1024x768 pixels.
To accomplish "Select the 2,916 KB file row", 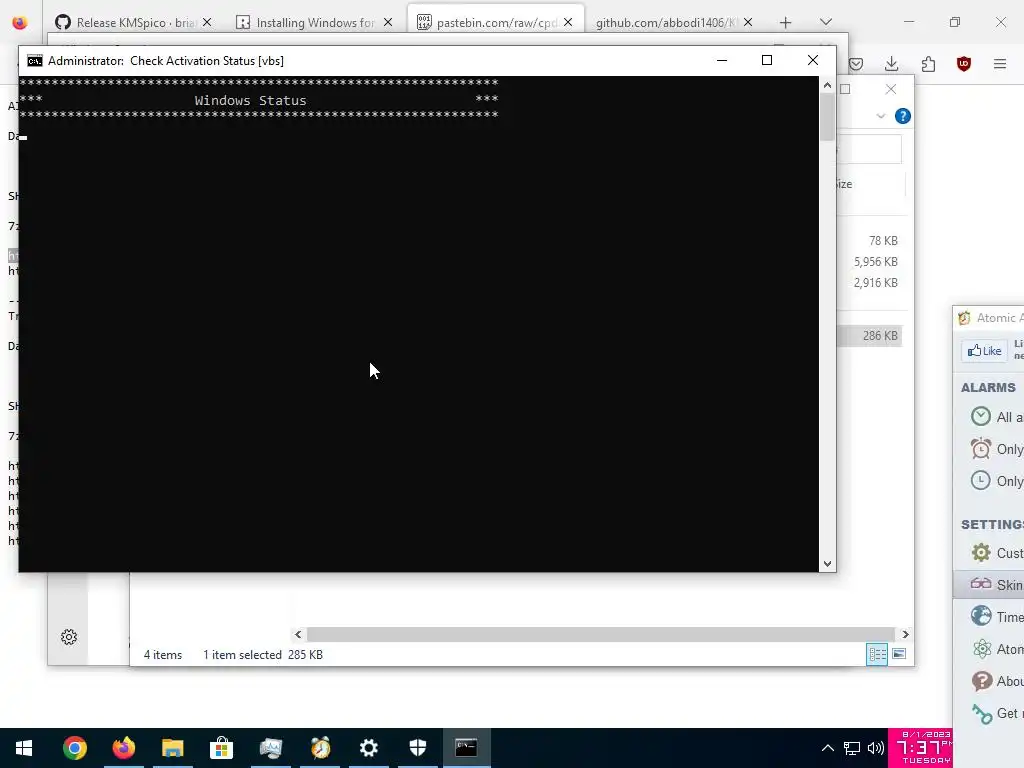I will [x=871, y=283].
